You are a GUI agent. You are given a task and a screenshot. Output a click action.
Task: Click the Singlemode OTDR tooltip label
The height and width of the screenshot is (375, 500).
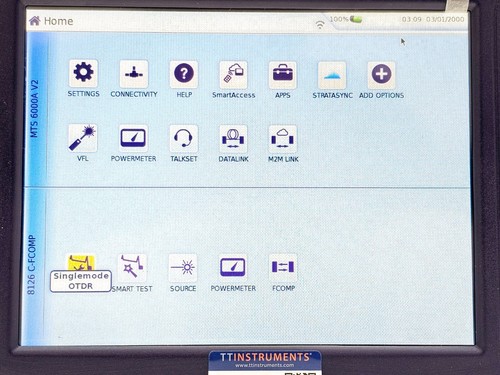click(81, 281)
